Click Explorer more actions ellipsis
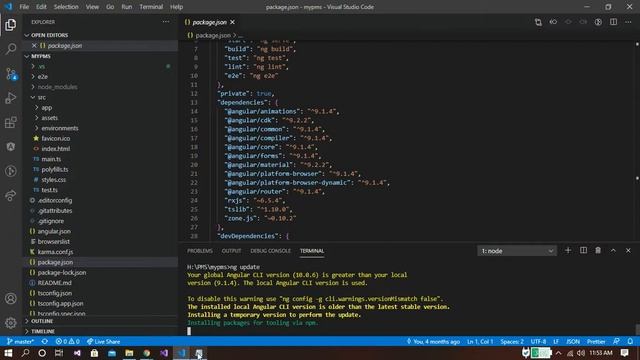 click(166, 22)
